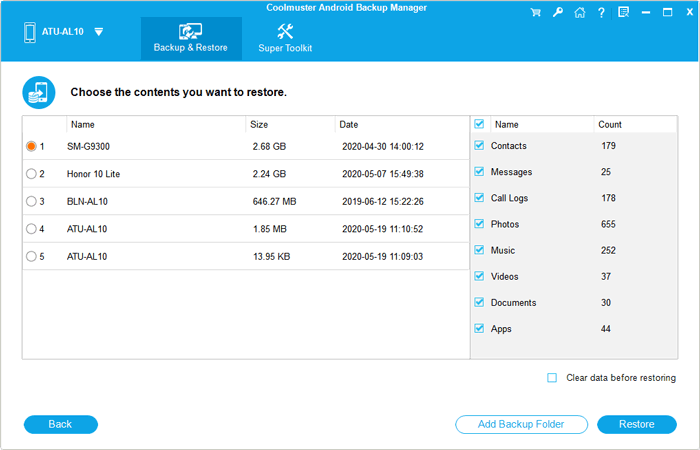Click date 2020-05-19 11:10:52
This screenshot has width=700, height=450.
pos(383,229)
